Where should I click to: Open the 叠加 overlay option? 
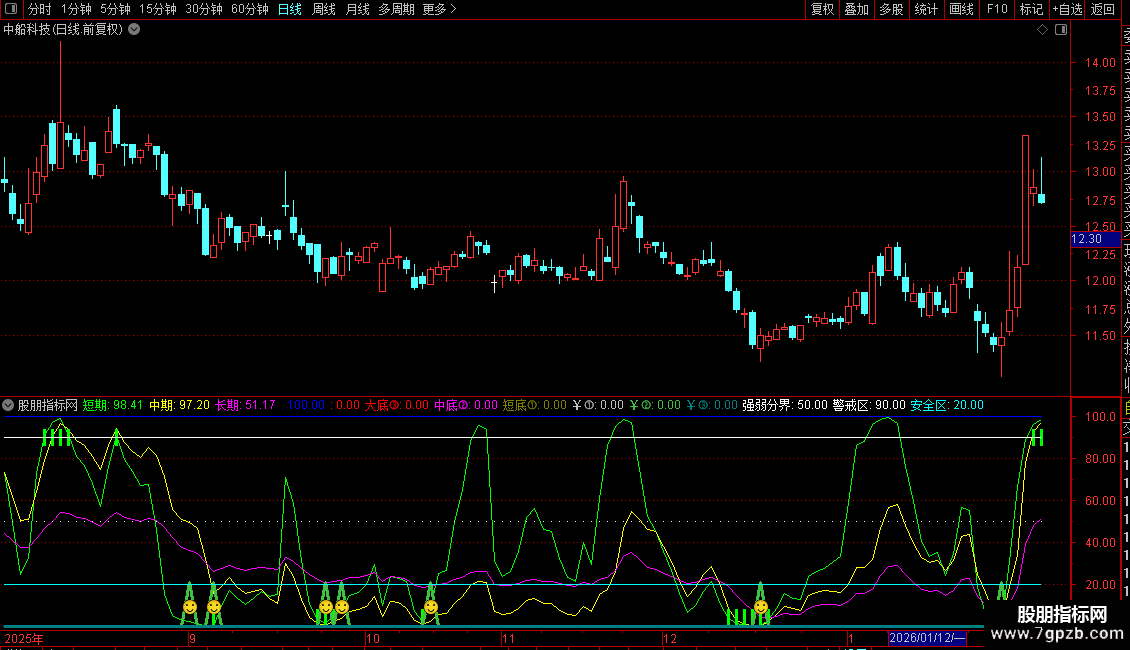click(856, 9)
